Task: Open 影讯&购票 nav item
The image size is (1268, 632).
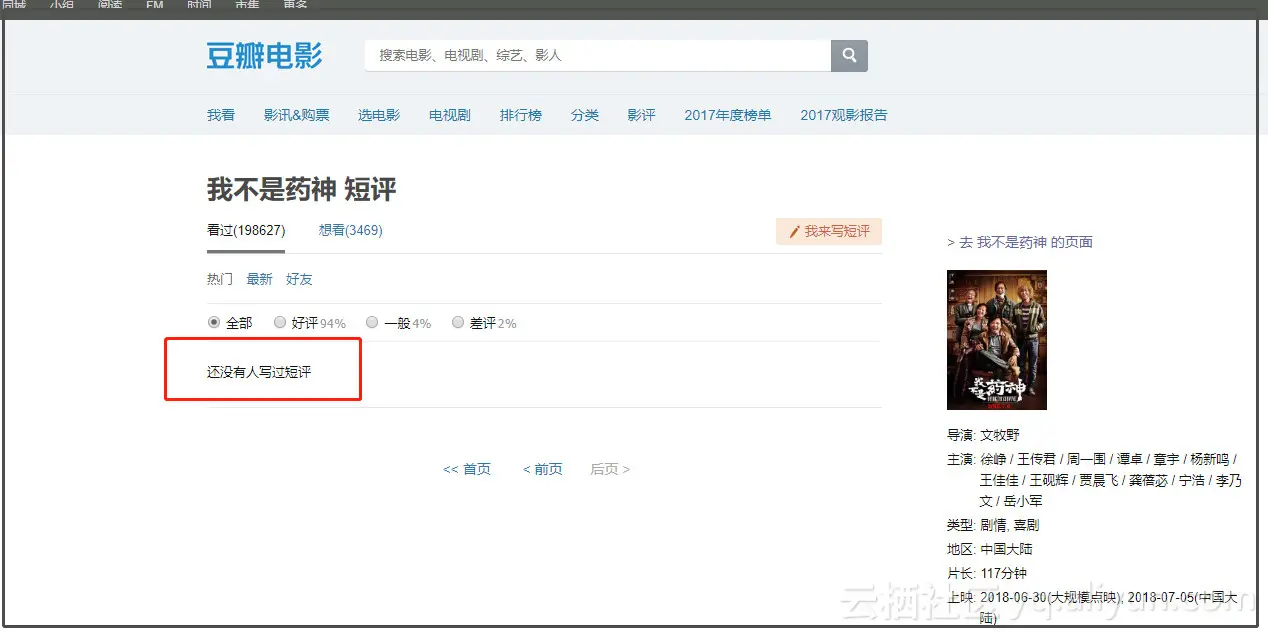Action: (x=296, y=115)
